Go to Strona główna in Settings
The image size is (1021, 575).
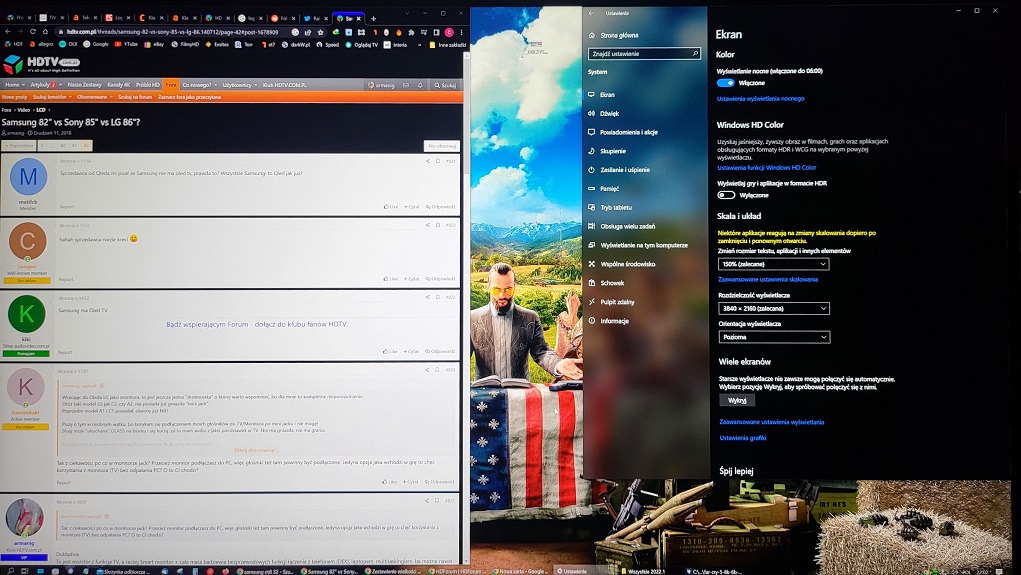pos(613,35)
